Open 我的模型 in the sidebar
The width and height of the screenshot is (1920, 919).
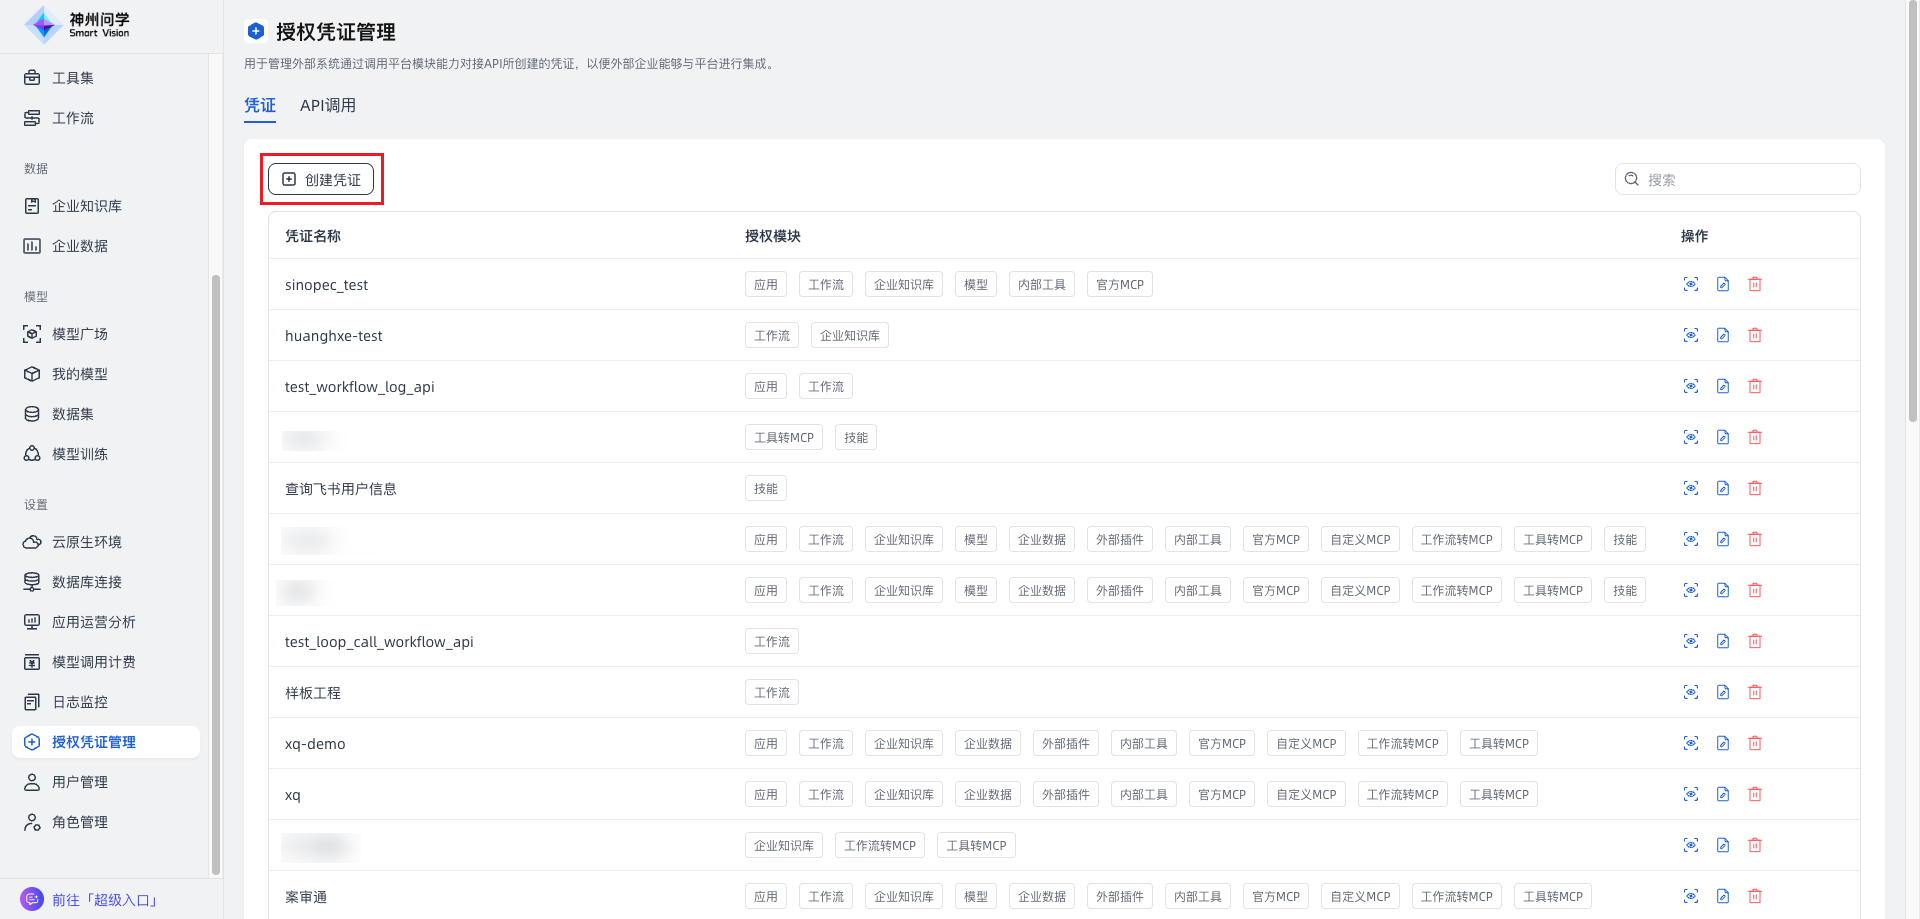click(106, 374)
